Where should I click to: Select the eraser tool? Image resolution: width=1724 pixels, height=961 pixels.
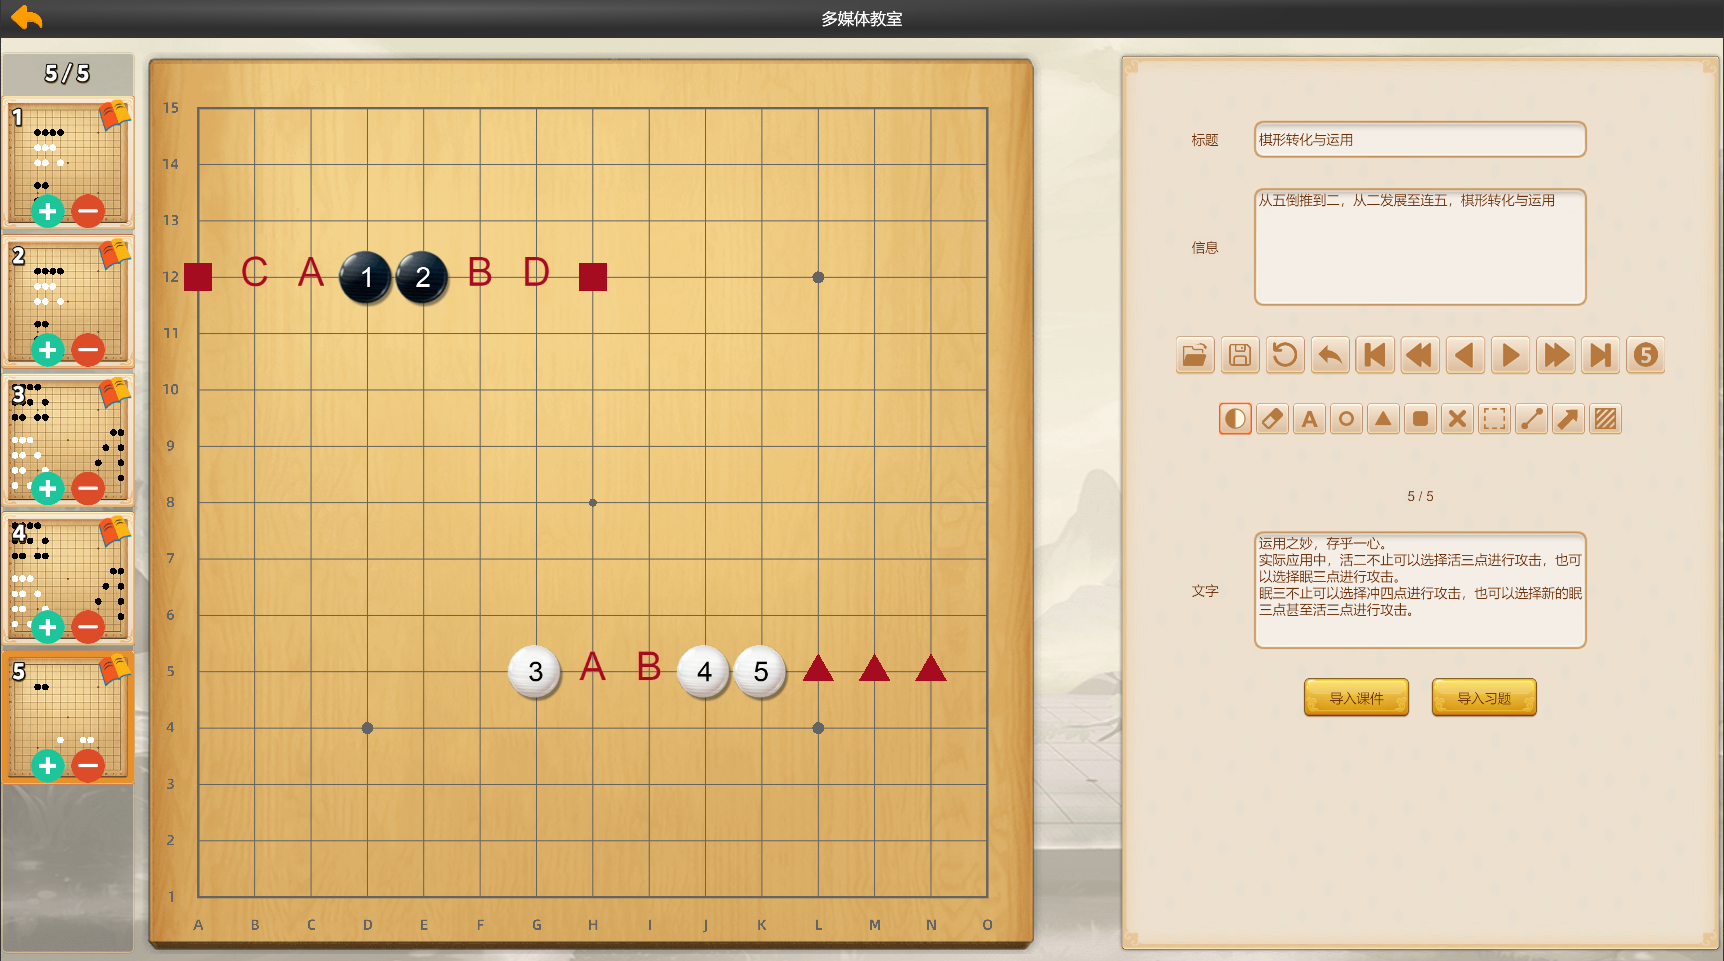point(1272,419)
